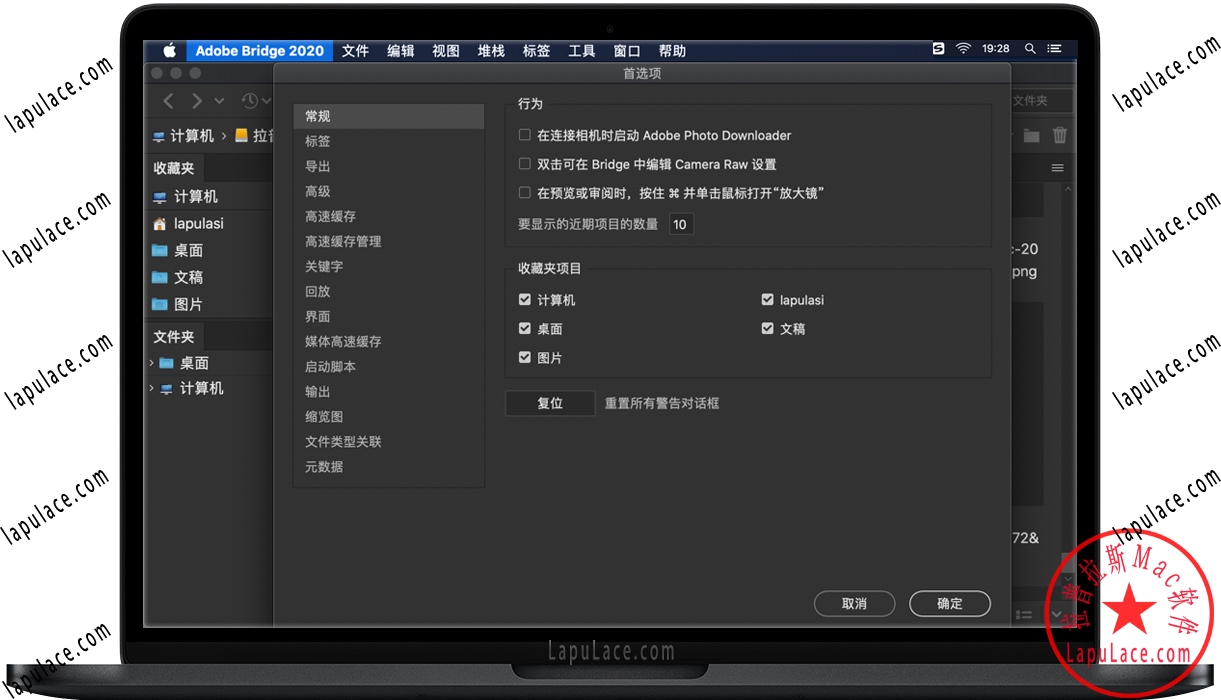Uncheck the lapulasi favorites item
The height and width of the screenshot is (700, 1221).
point(765,299)
